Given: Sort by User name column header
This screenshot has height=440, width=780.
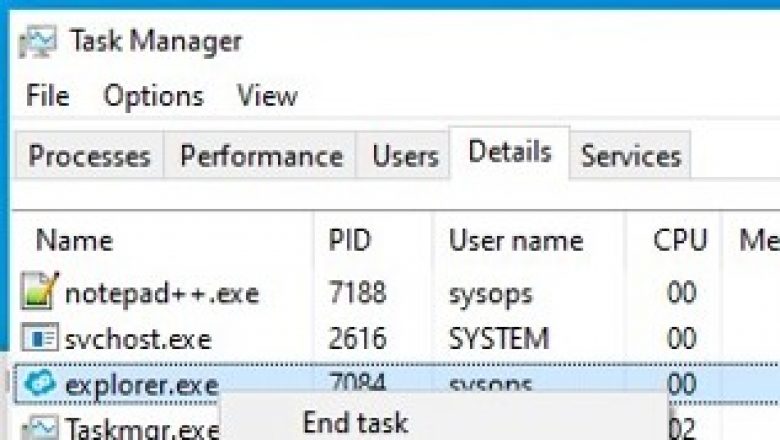Looking at the screenshot, I should pyautogui.click(x=515, y=240).
